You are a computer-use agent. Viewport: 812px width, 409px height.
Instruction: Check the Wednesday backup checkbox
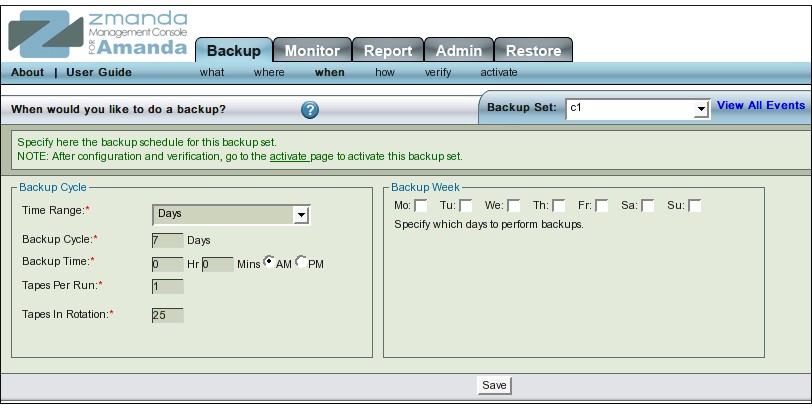coord(513,206)
